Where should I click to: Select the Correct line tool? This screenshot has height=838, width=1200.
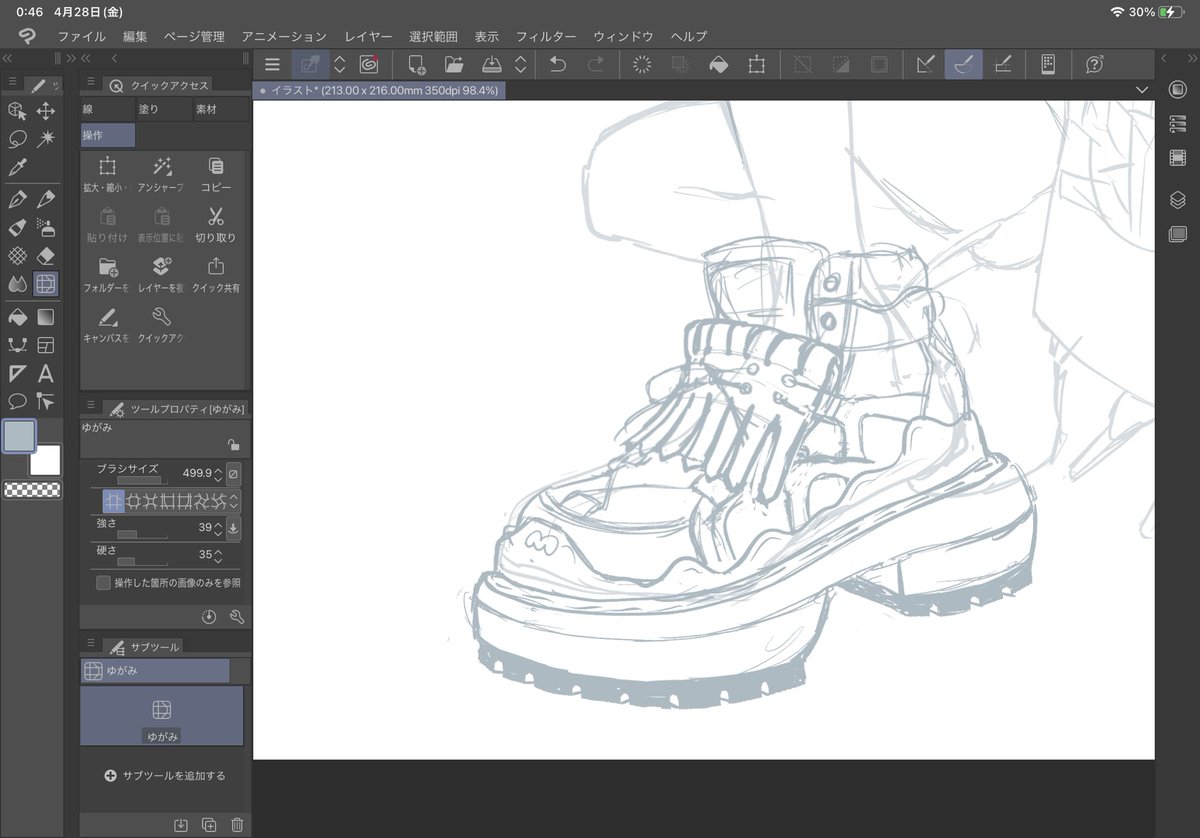(46, 402)
